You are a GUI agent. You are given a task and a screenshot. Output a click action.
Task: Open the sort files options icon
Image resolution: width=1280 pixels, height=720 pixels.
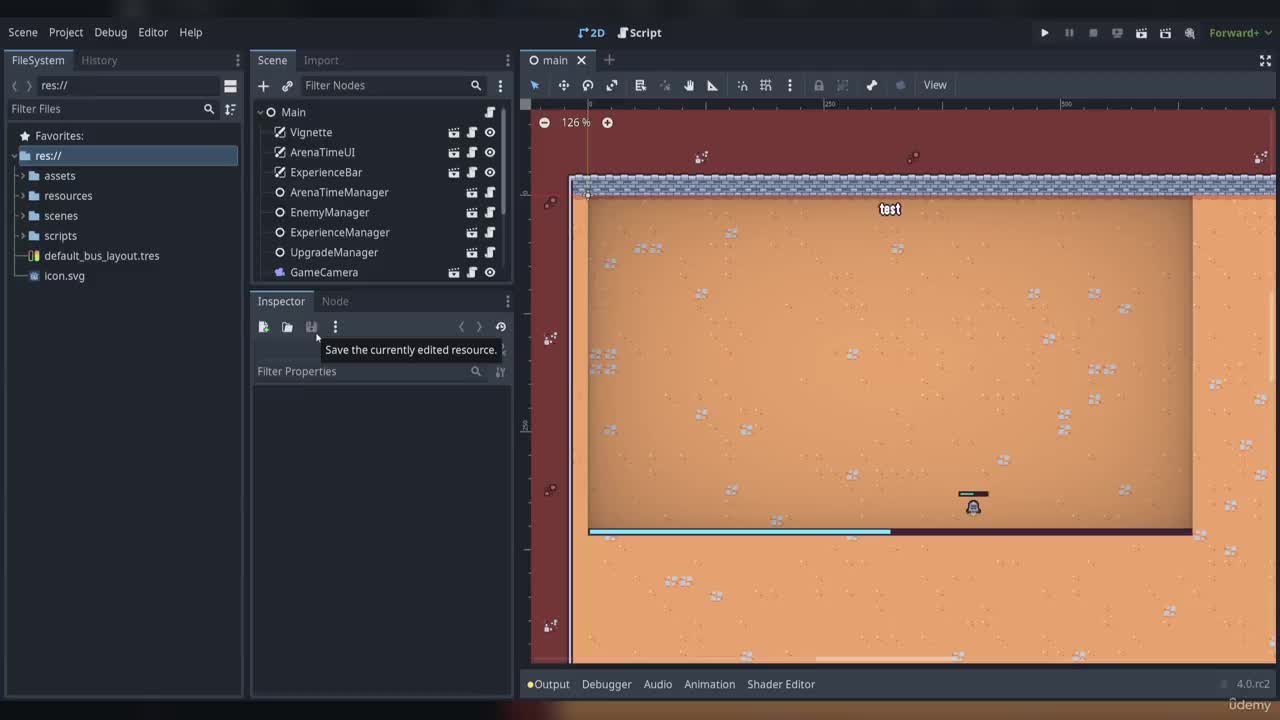coord(231,109)
